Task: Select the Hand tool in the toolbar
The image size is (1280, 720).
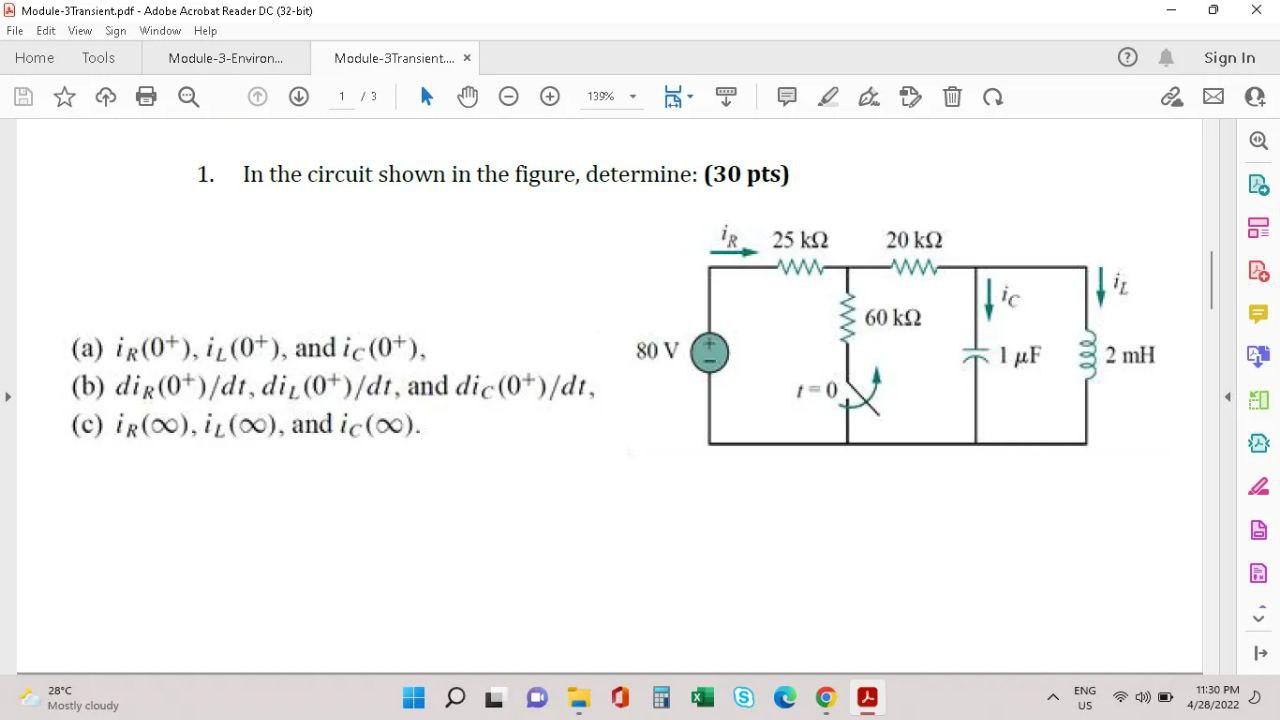Action: [466, 96]
